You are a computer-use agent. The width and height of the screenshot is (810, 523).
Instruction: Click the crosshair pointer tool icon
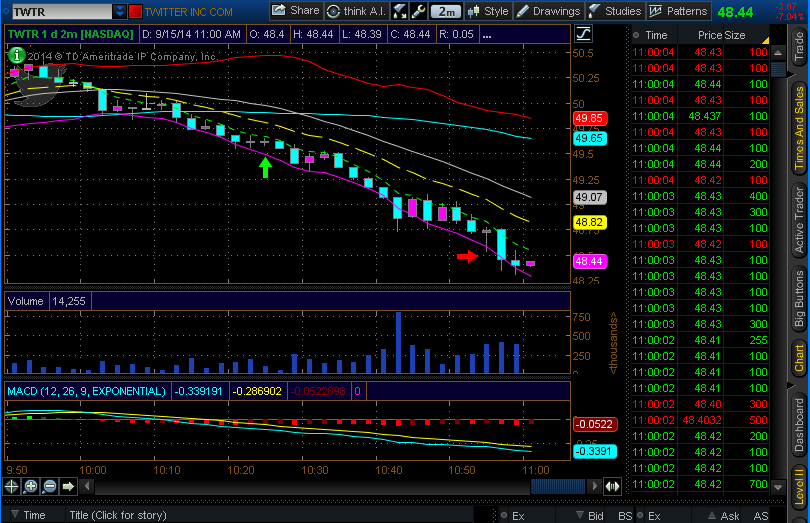(11, 486)
